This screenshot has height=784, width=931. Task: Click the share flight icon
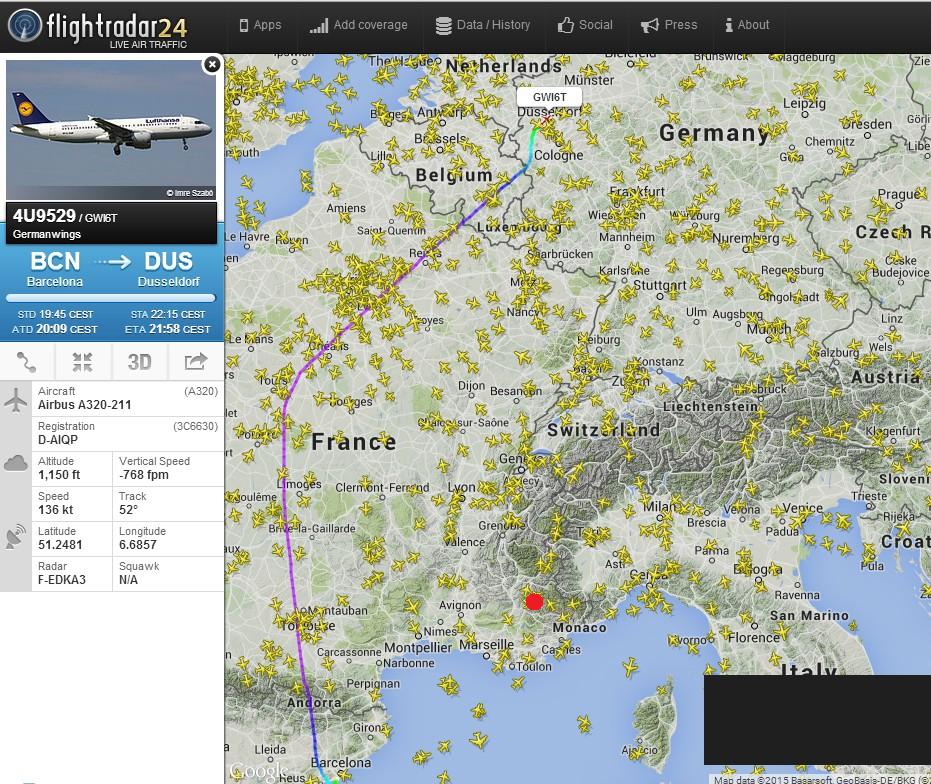(196, 361)
